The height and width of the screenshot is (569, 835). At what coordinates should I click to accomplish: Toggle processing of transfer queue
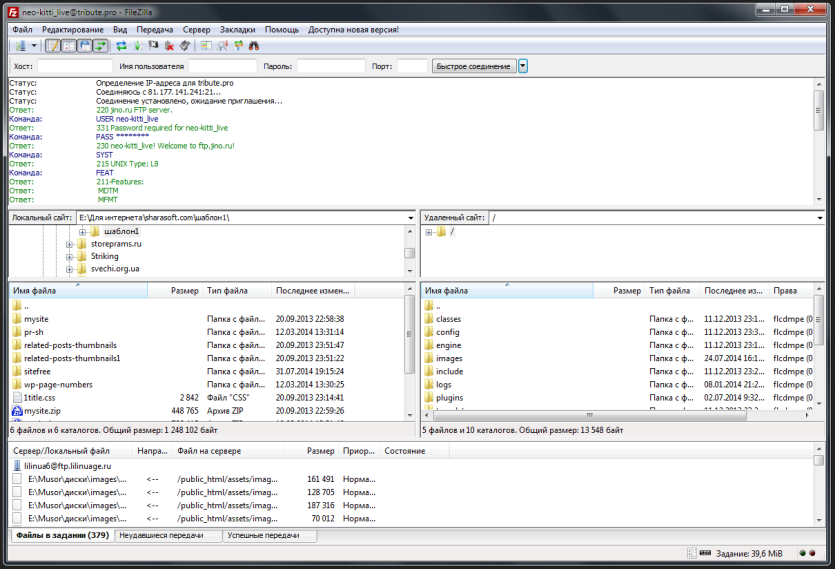tap(137, 46)
